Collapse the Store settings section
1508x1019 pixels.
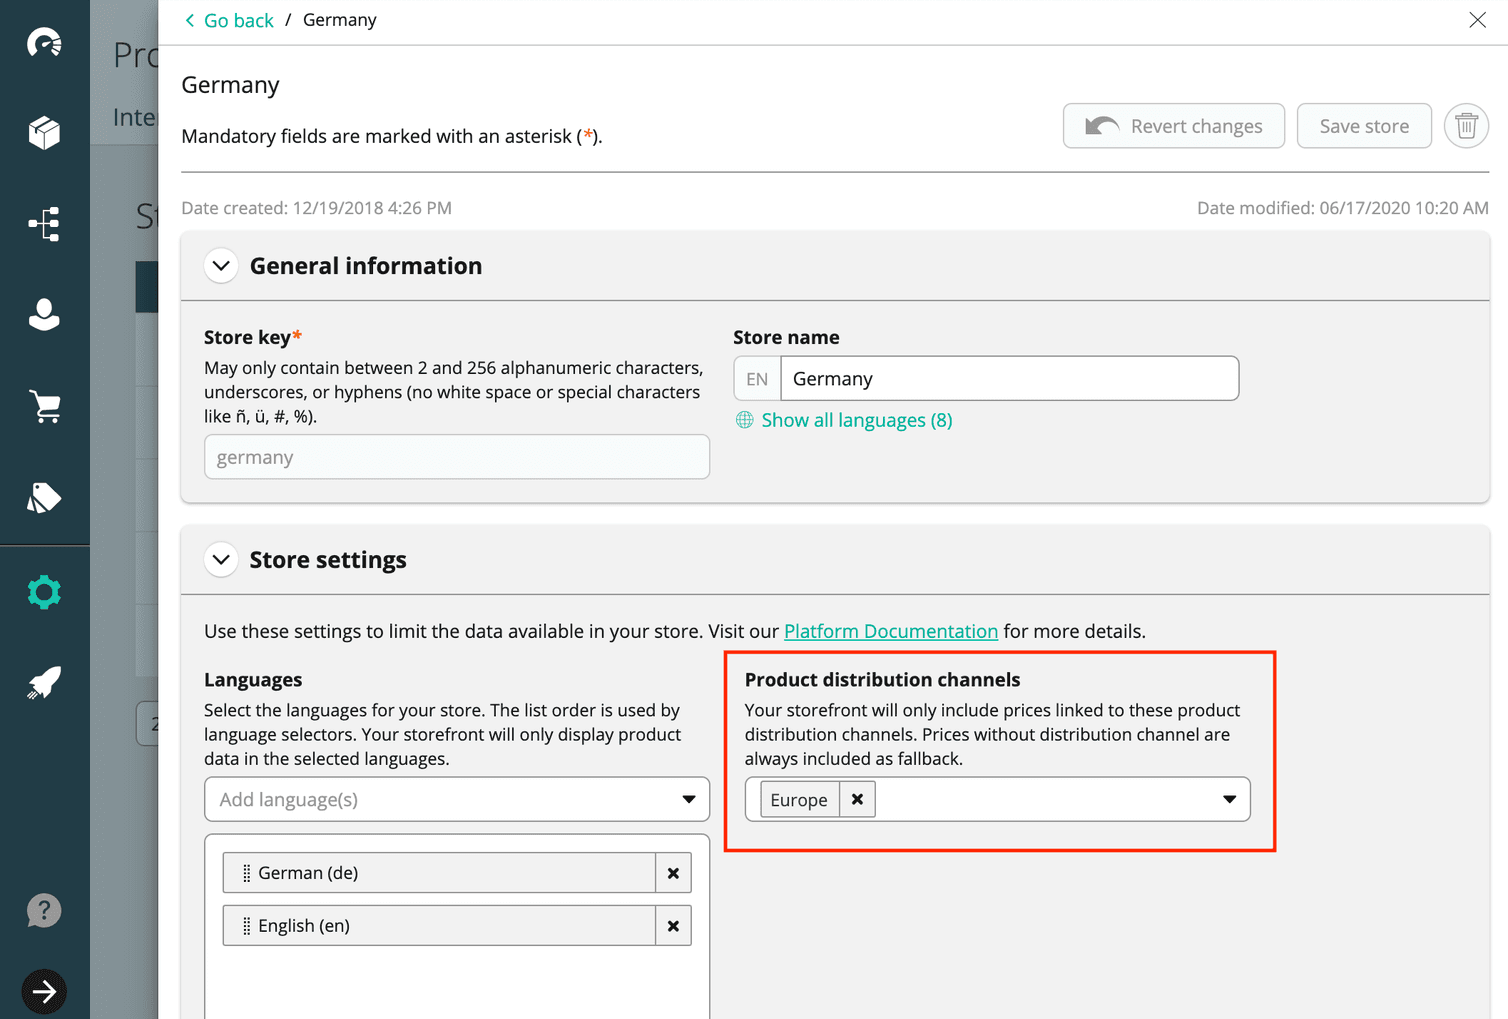[x=221, y=559]
